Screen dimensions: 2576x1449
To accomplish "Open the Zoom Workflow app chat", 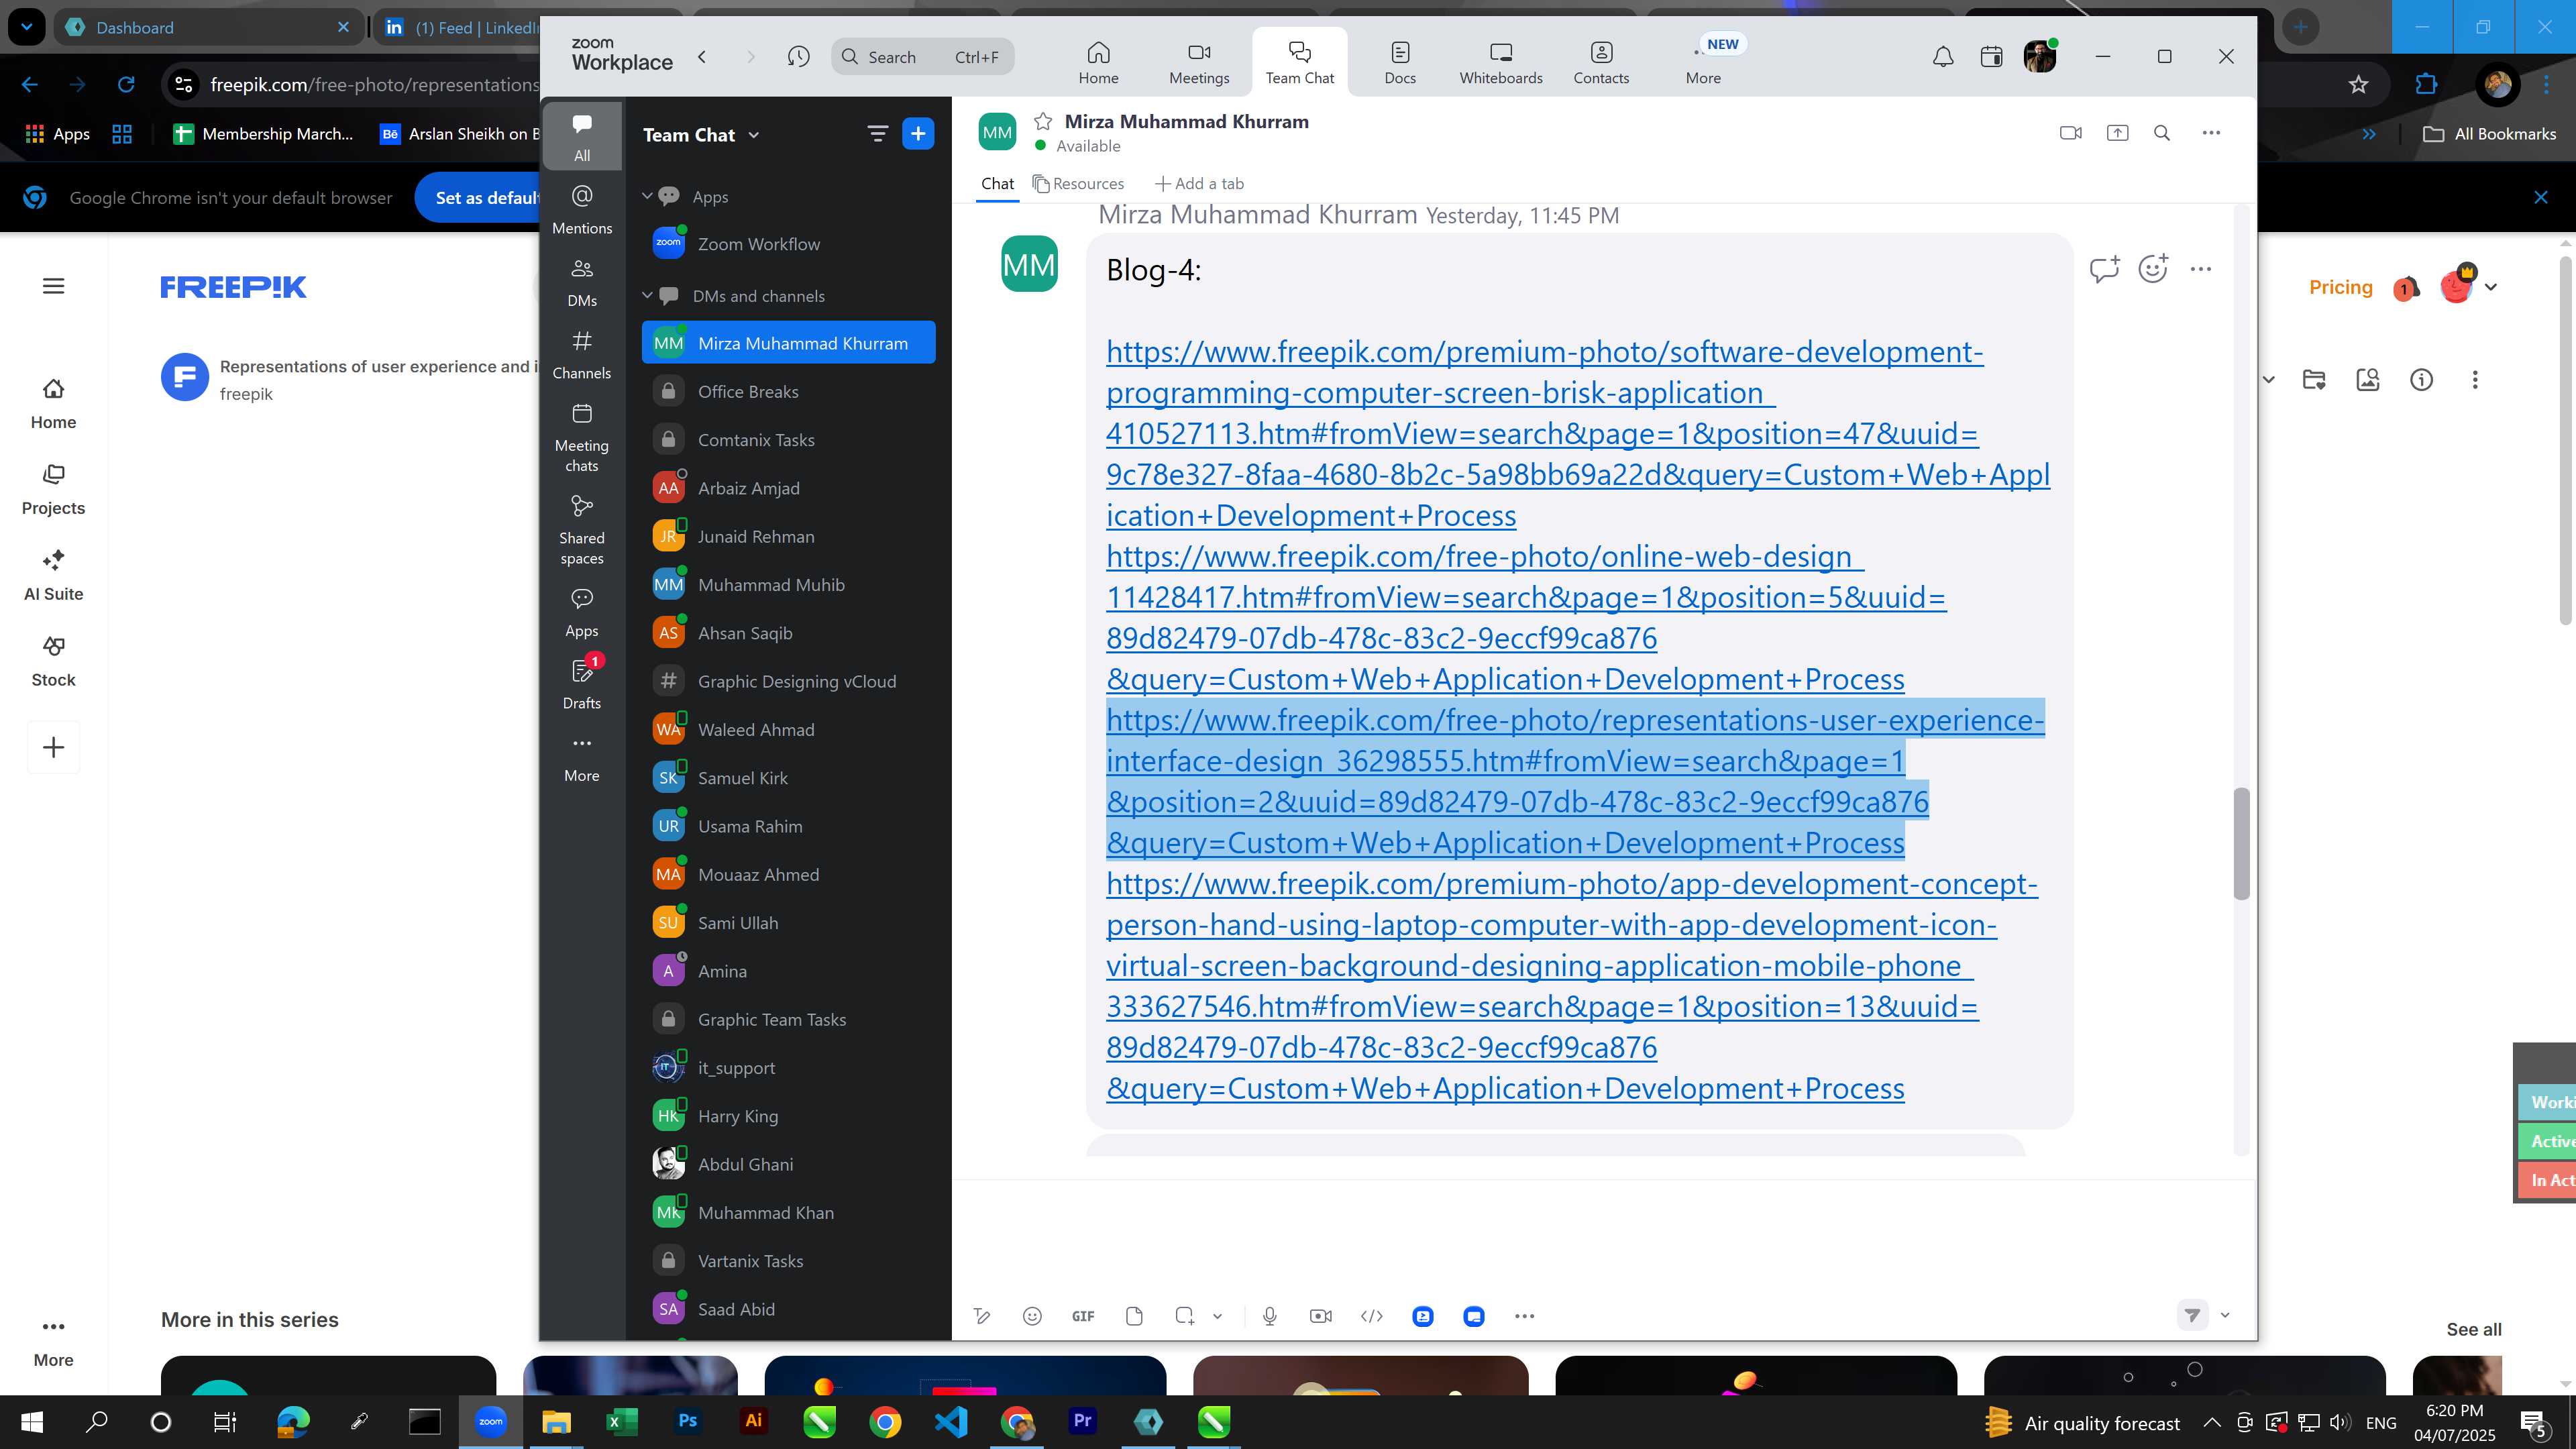I will [x=788, y=244].
